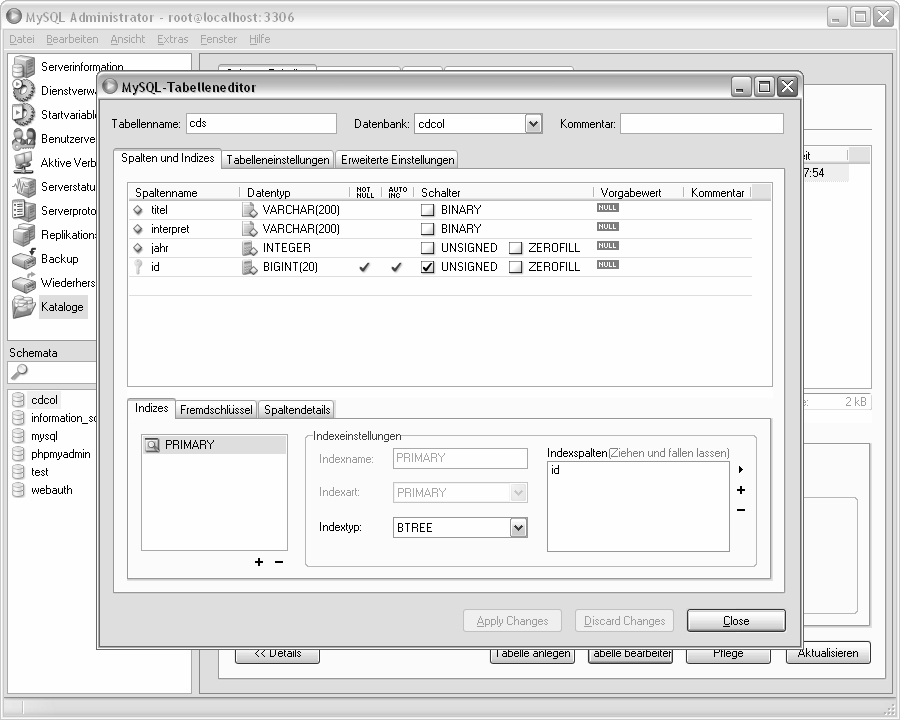Click the minus icon below index list

279,562
